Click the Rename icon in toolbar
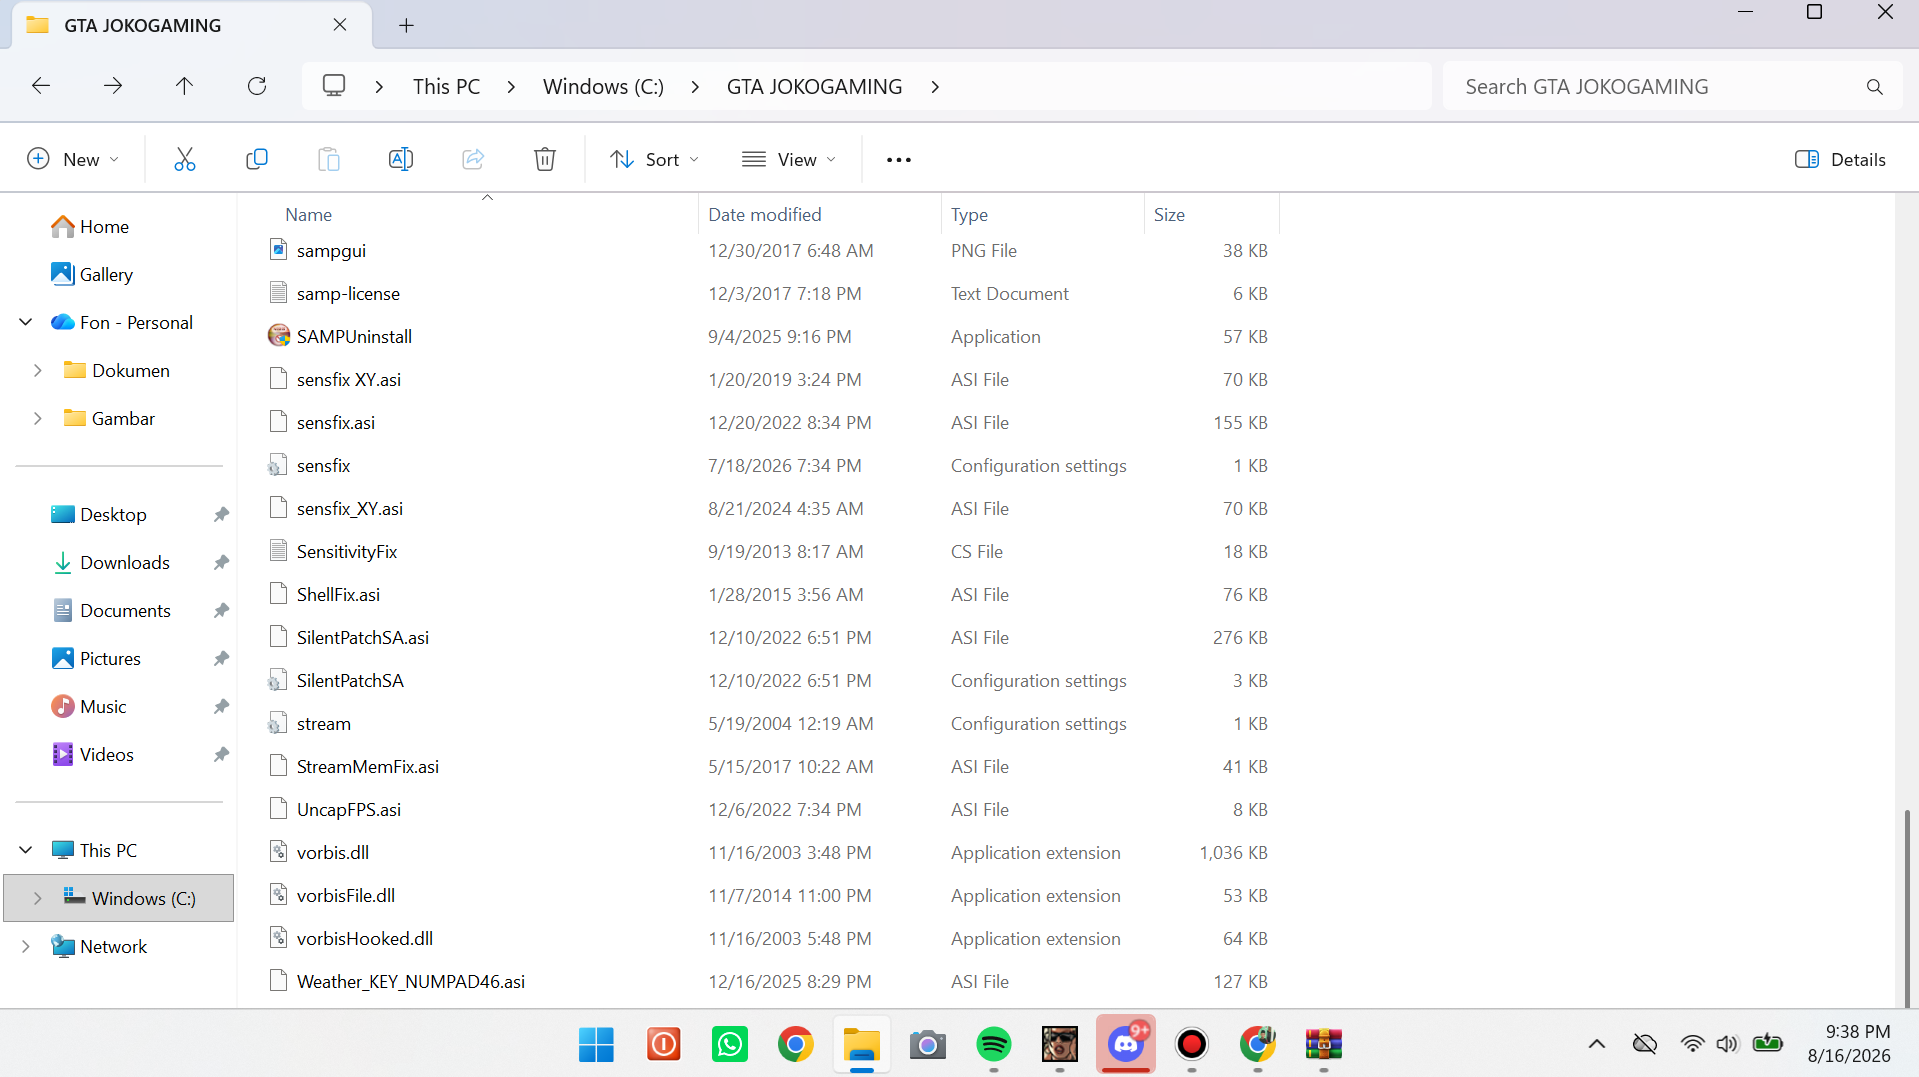1919x1077 pixels. click(401, 159)
